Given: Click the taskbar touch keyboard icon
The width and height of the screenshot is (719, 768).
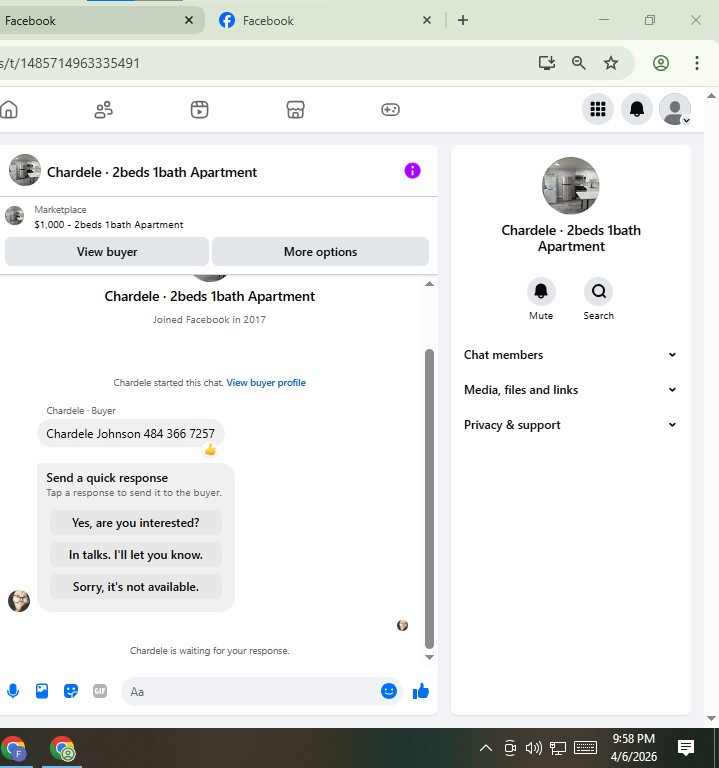Looking at the screenshot, I should click(585, 748).
